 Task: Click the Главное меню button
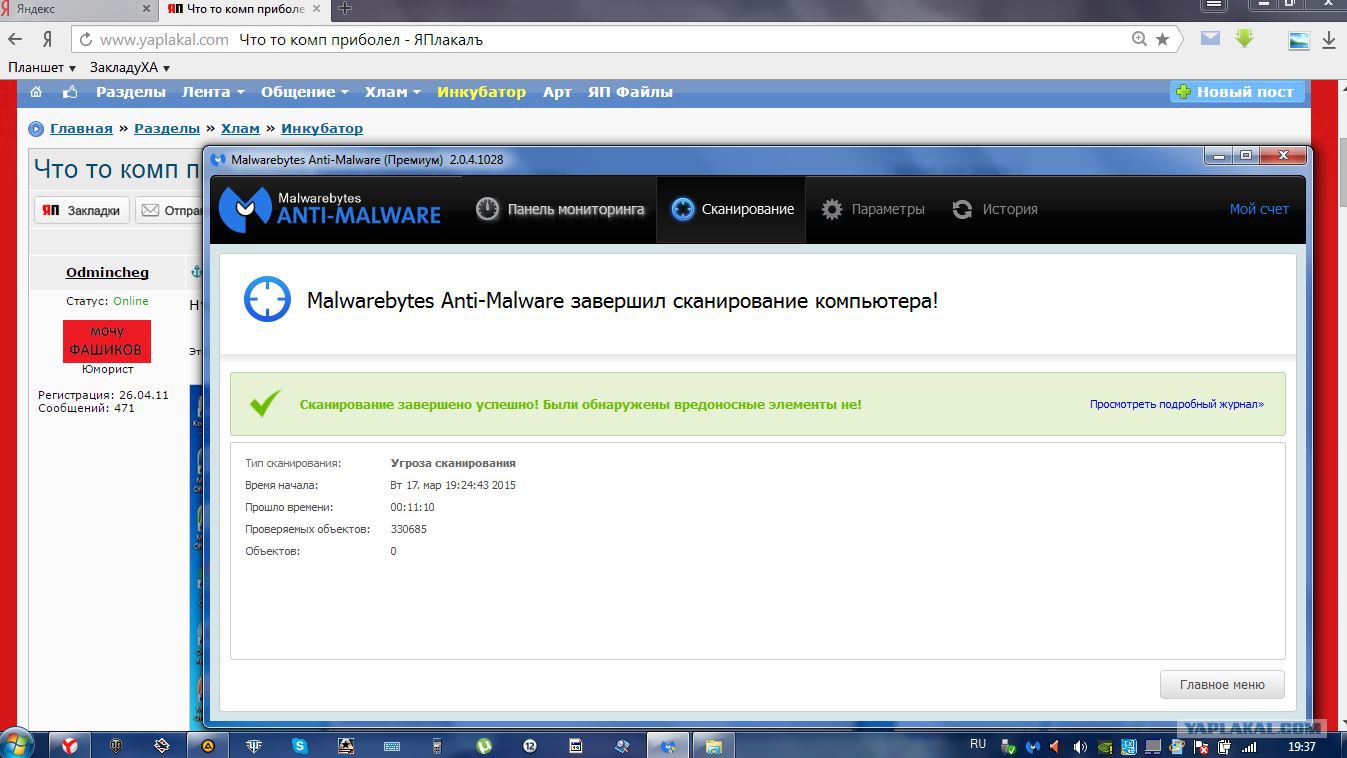1222,685
